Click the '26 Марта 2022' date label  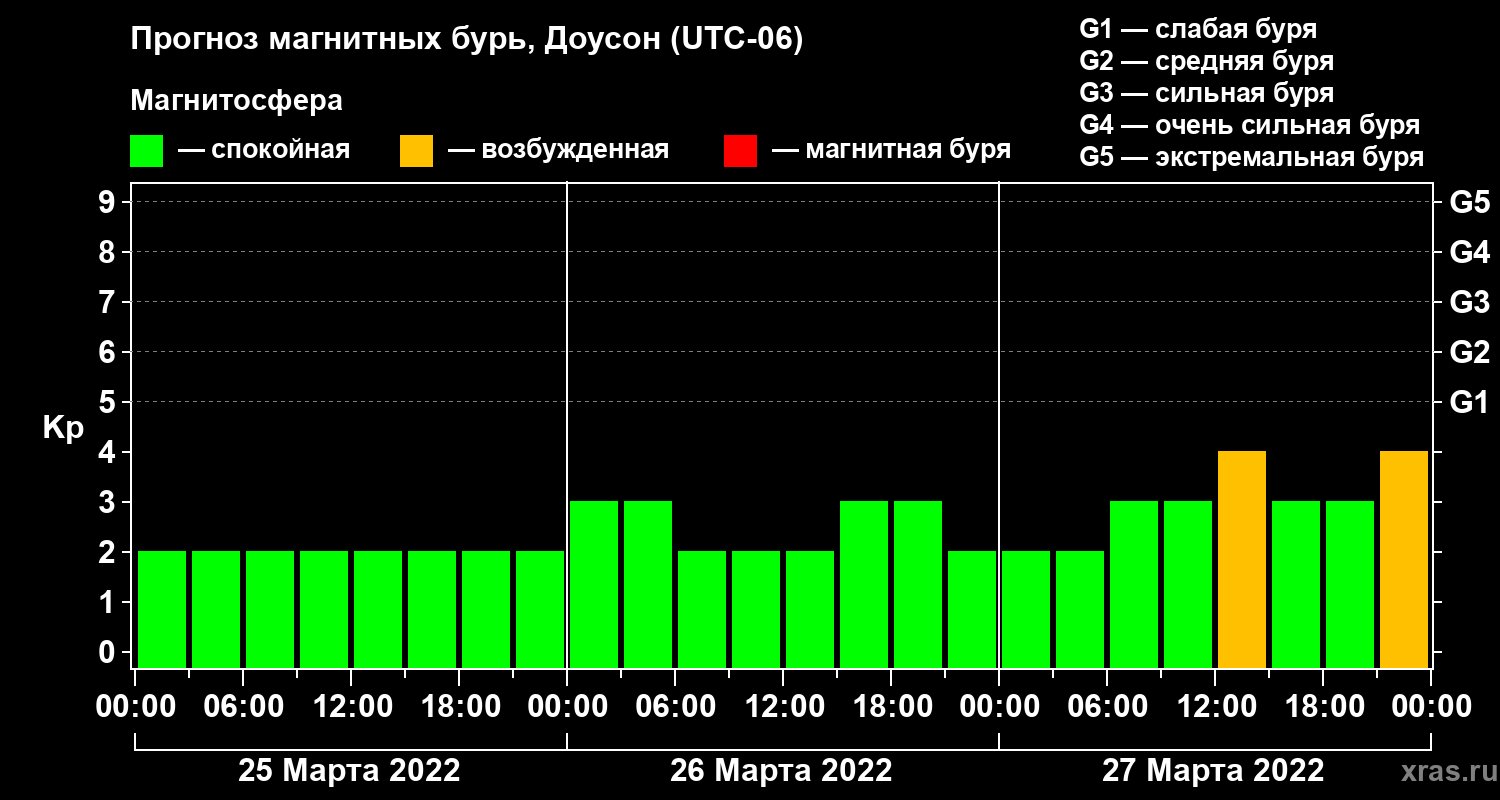(781, 771)
